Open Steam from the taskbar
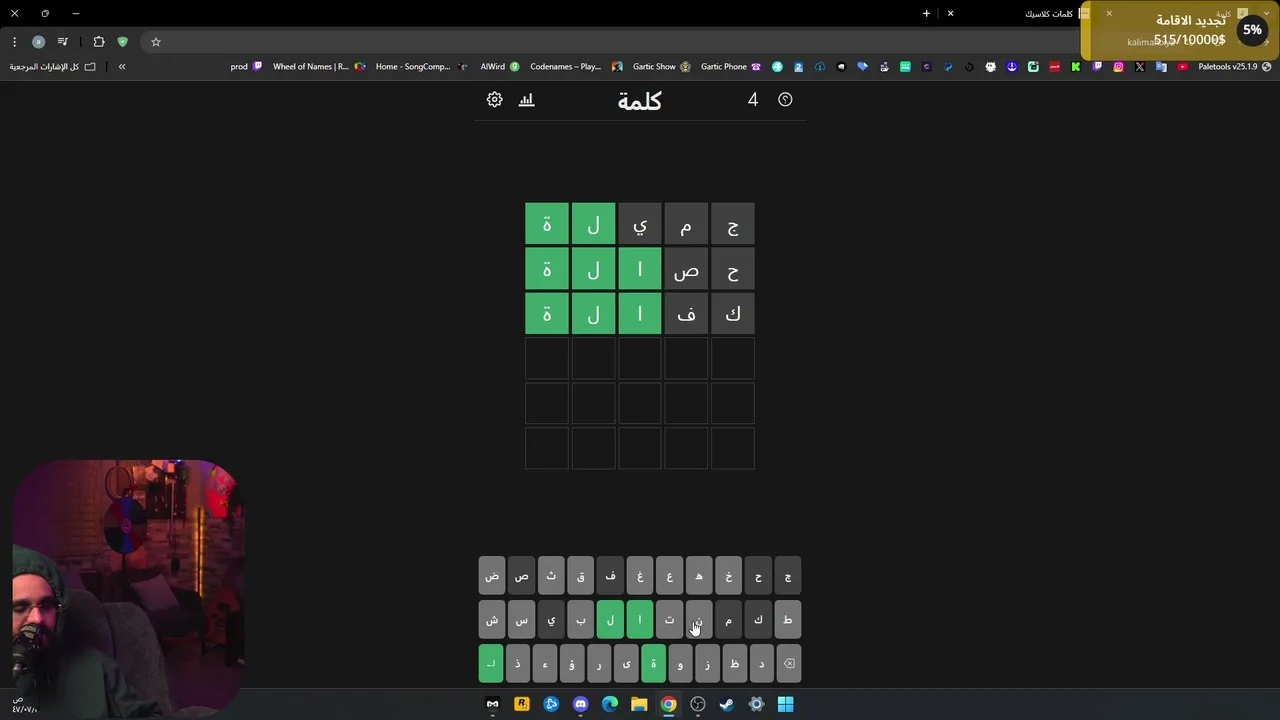 click(727, 704)
